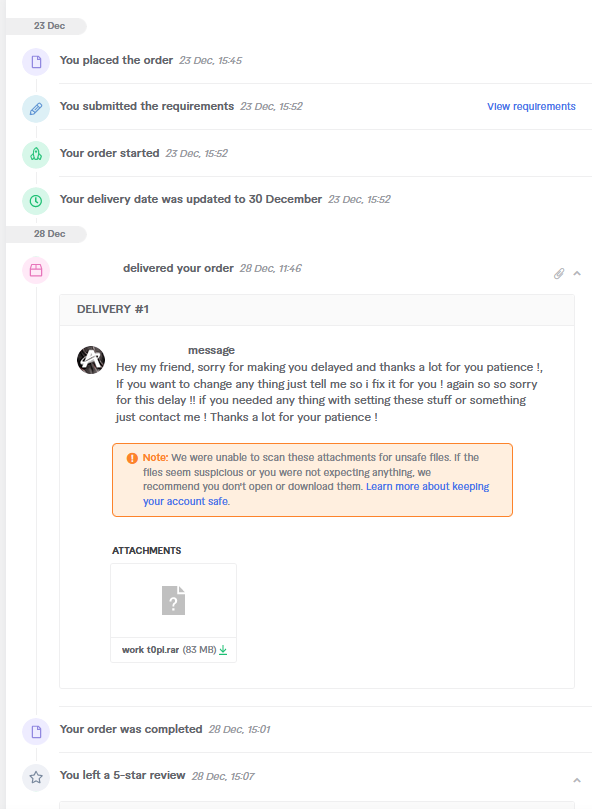Collapse the delivered order section chevron
Viewport: 592px width, 809px height.
tap(577, 273)
